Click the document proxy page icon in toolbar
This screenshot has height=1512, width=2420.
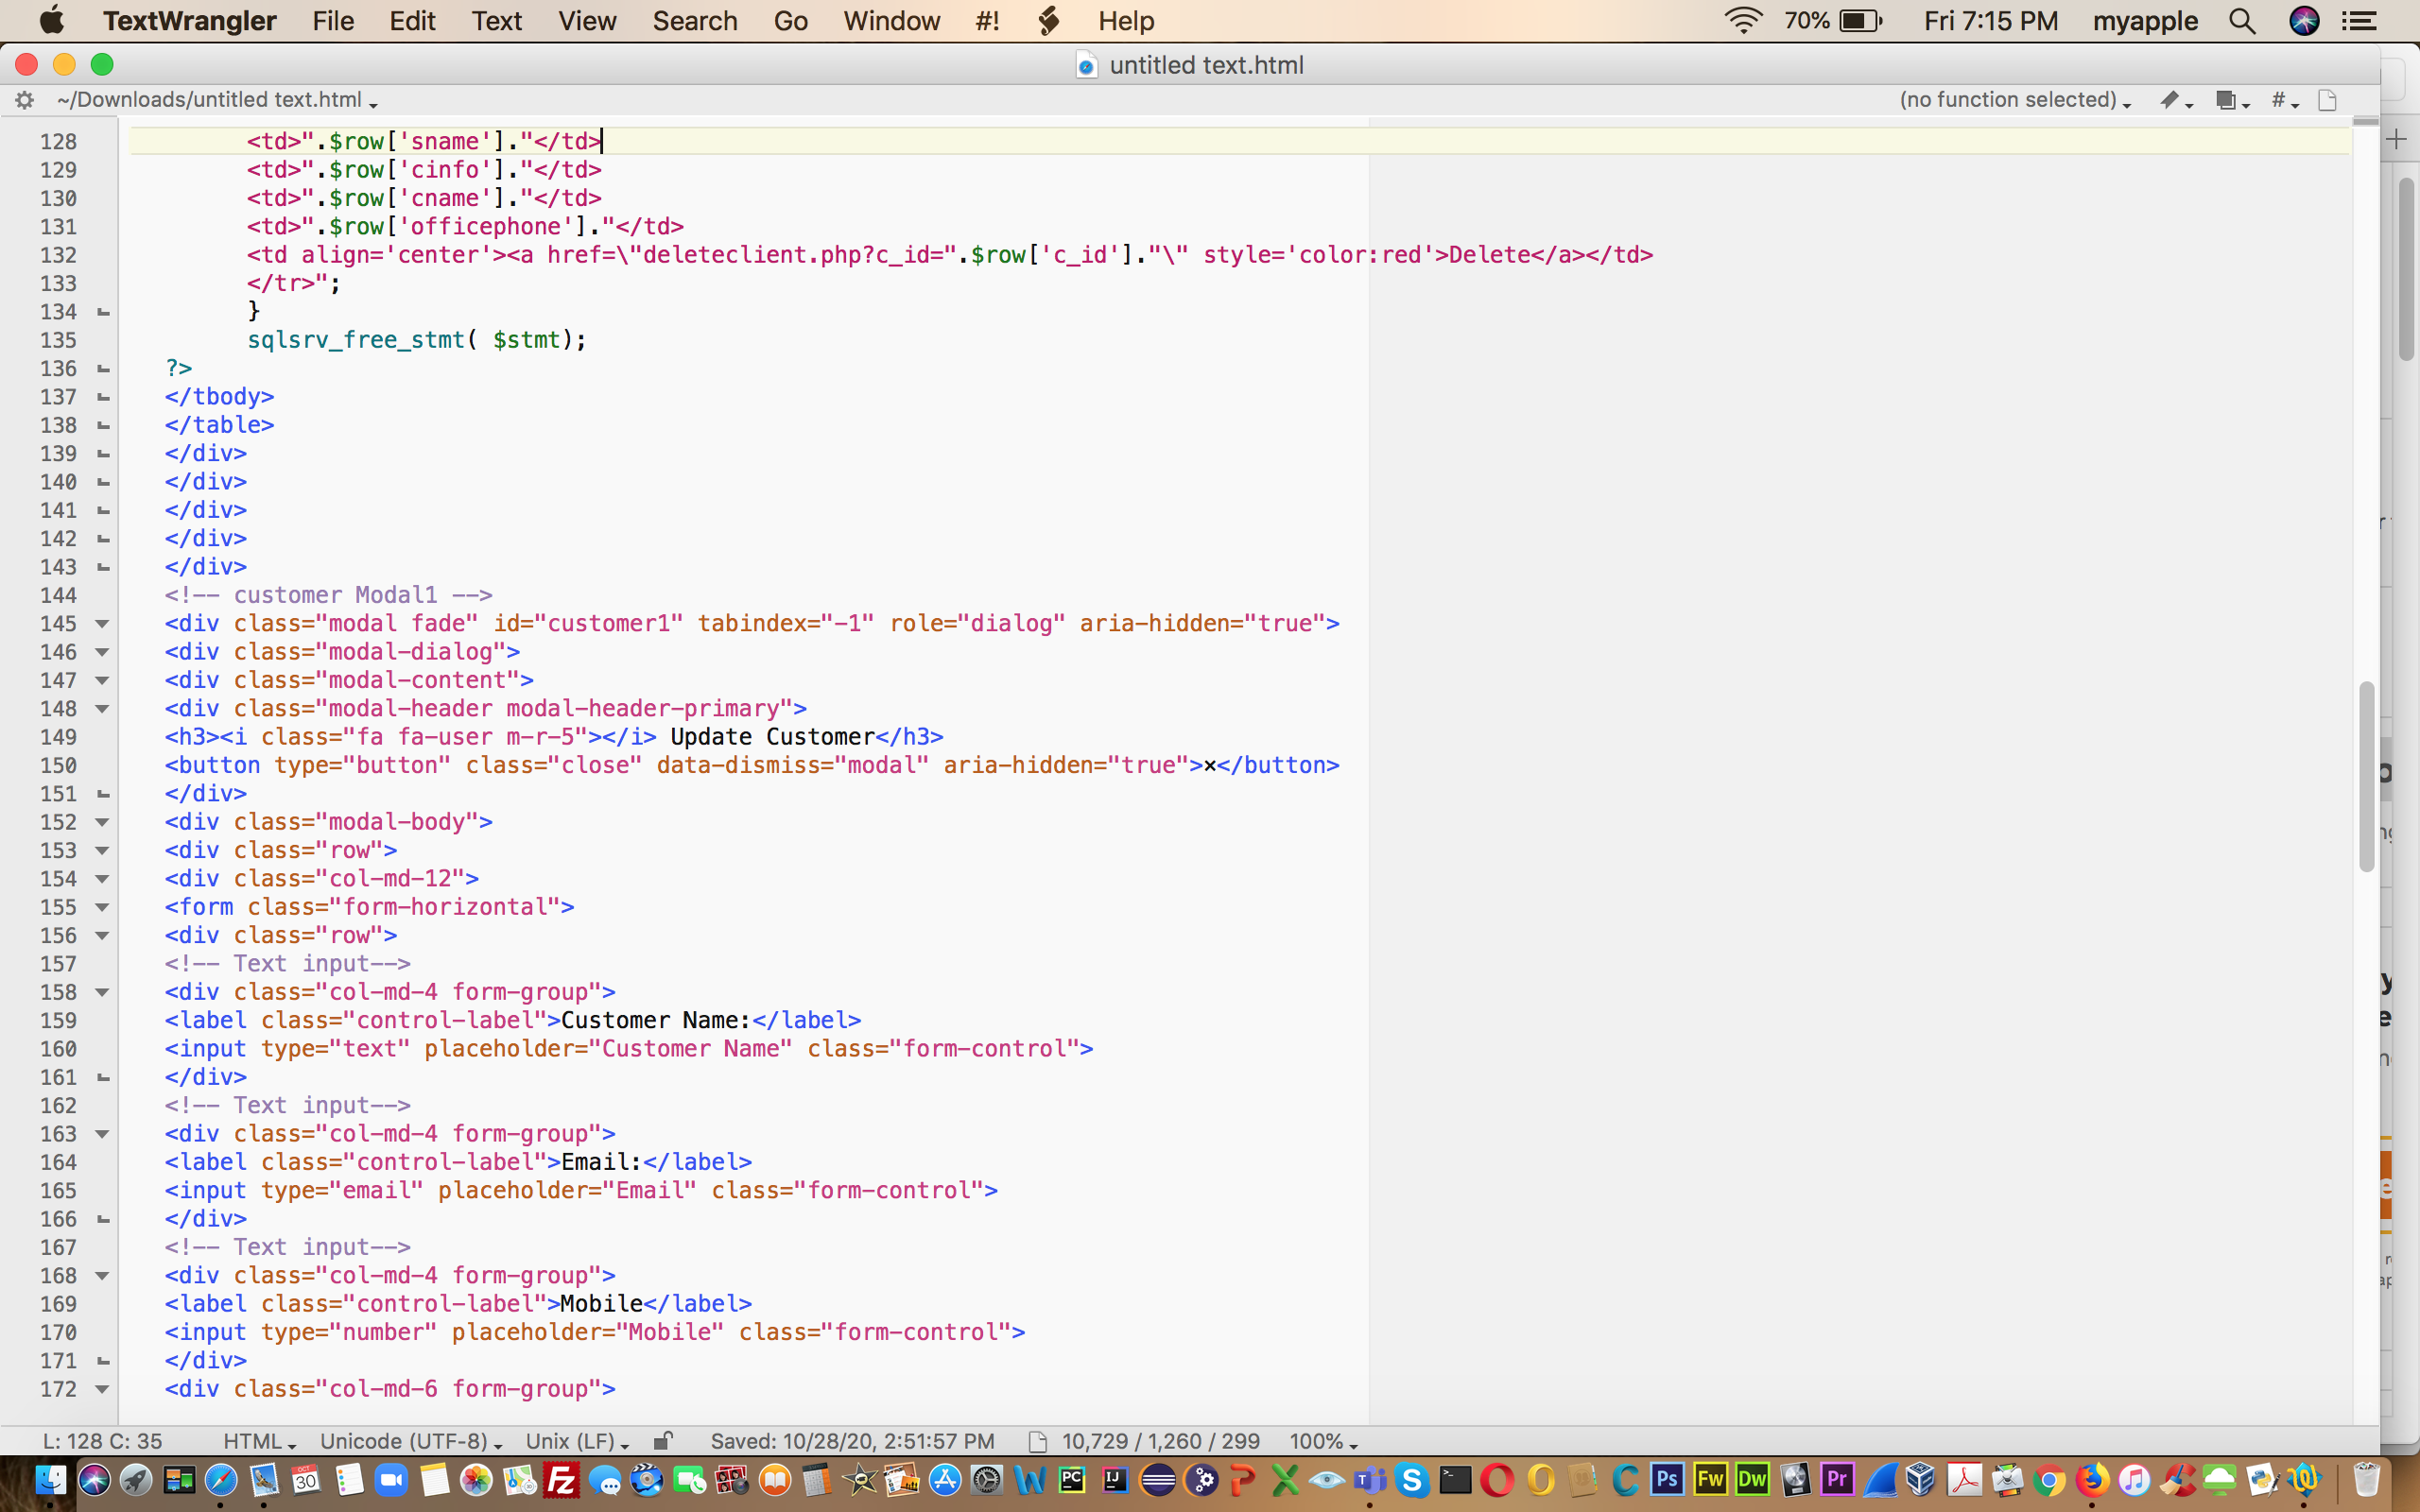point(2328,100)
